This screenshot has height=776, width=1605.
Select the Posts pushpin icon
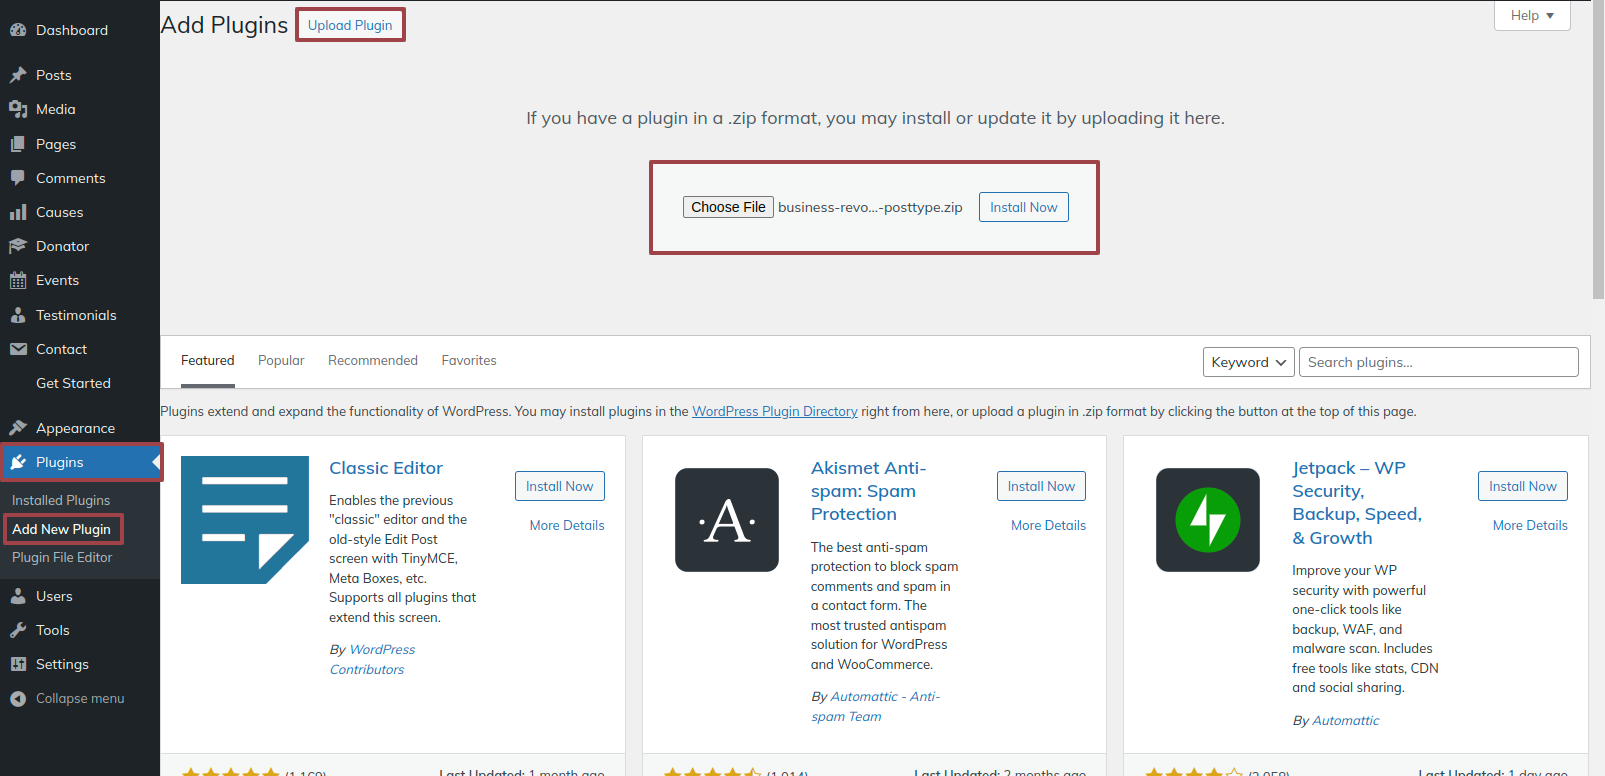coord(18,75)
